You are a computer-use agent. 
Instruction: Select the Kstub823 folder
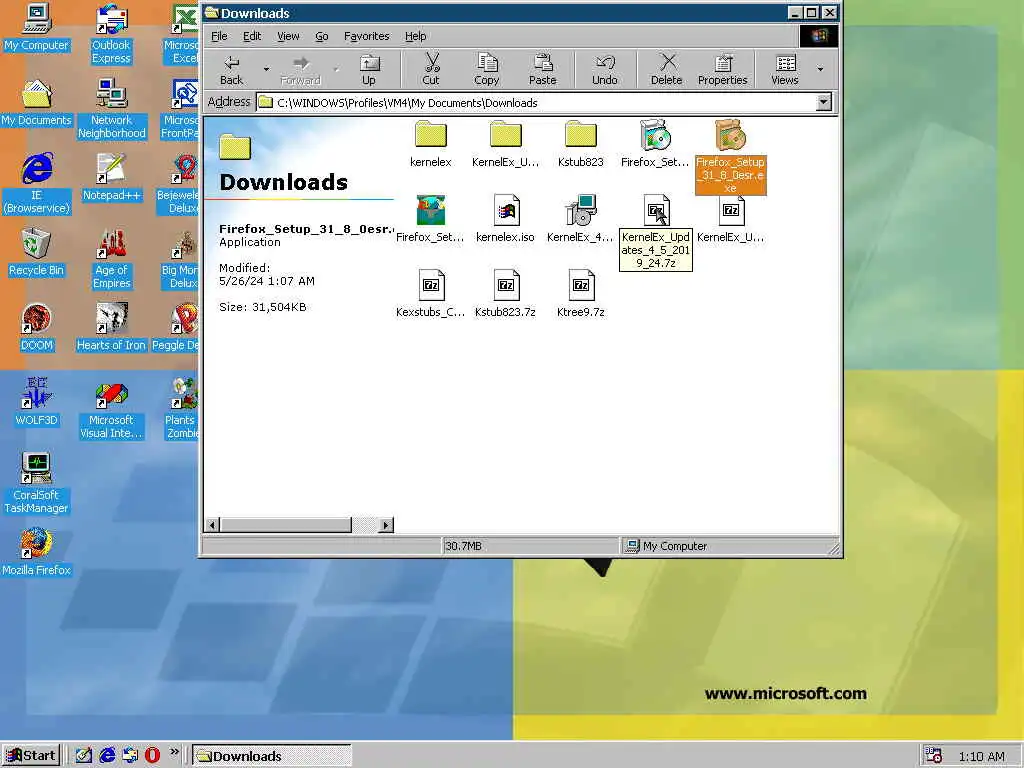point(581,144)
